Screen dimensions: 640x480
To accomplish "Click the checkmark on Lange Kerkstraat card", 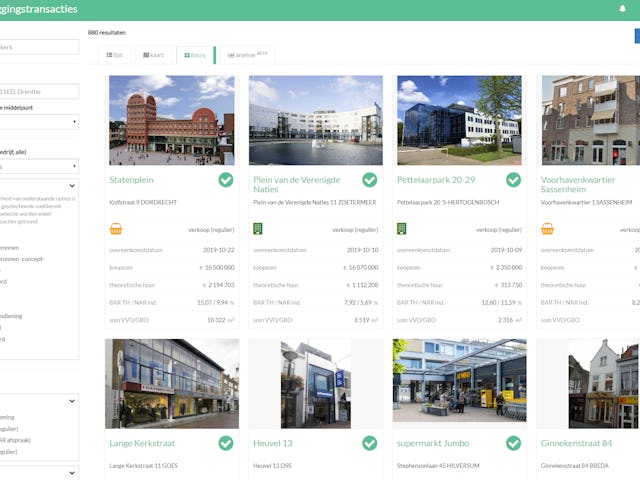I will (x=226, y=443).
